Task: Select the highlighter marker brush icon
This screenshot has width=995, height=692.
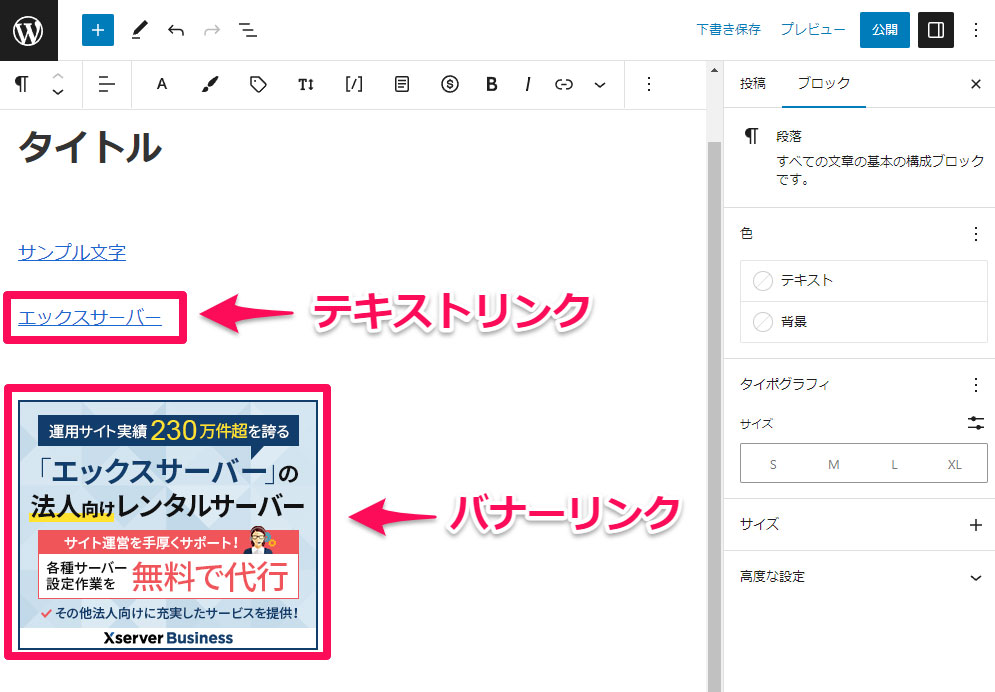Action: (209, 85)
